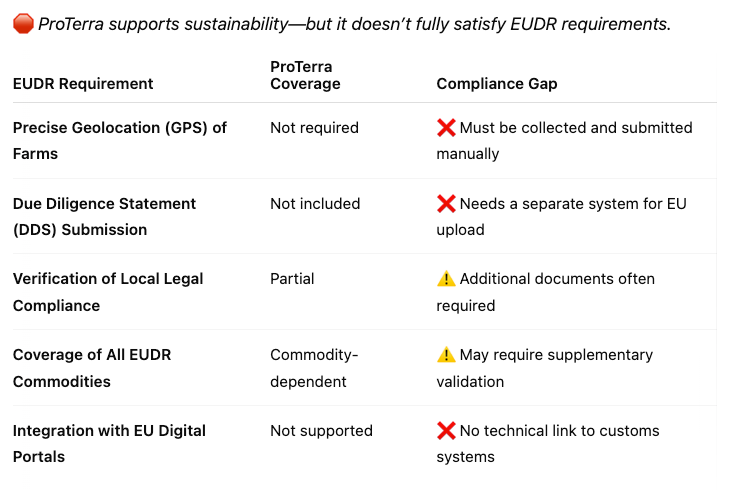729x490 pixels.
Task: Click the red stop sign icon
Action: pos(23,24)
